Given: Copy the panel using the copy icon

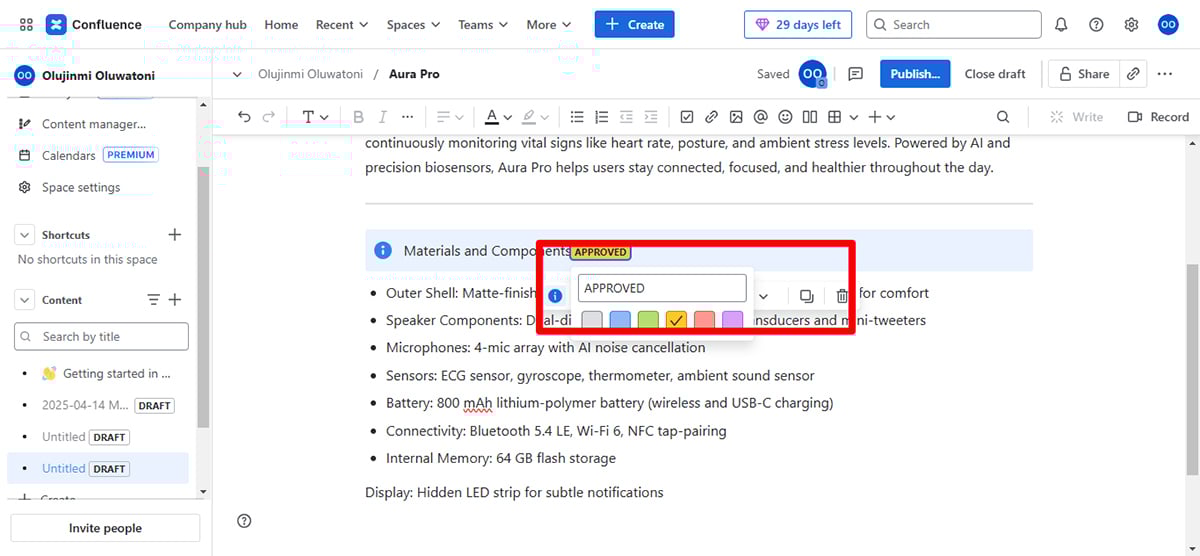Looking at the screenshot, I should click(806, 296).
